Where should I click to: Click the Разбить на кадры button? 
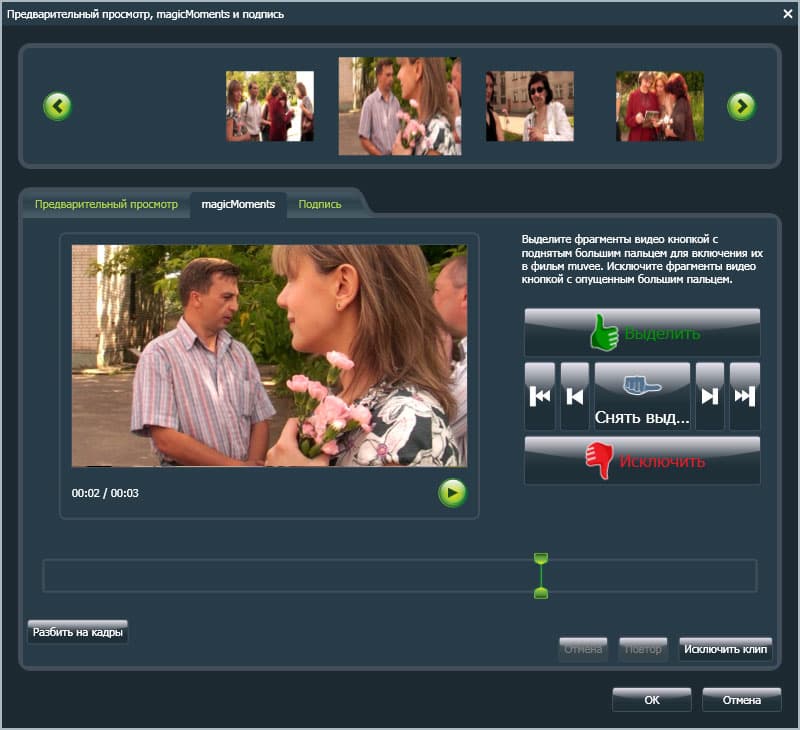(78, 632)
